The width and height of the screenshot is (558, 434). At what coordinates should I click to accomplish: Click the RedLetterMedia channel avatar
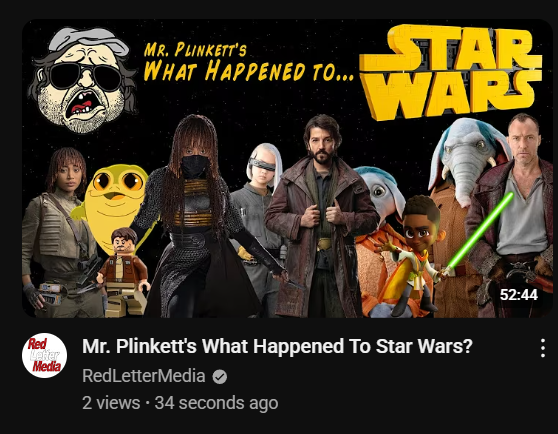point(44,355)
